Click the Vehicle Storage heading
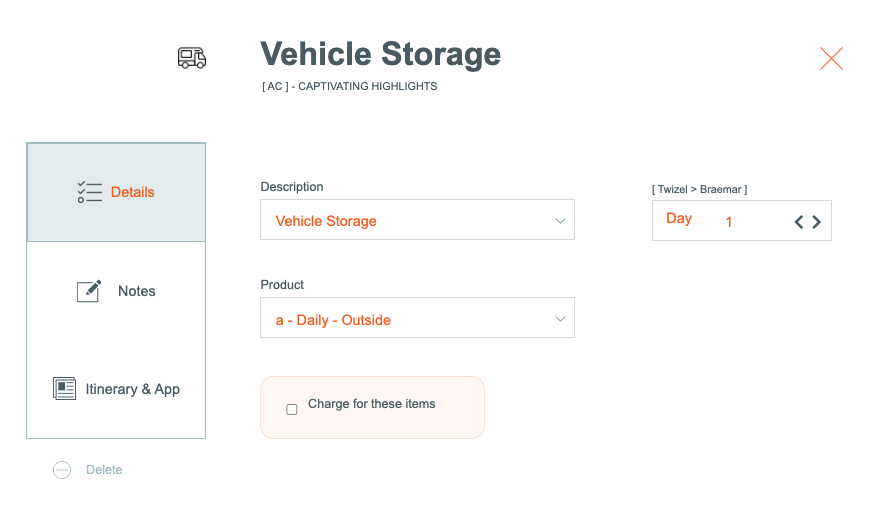895x518 pixels. [x=380, y=54]
